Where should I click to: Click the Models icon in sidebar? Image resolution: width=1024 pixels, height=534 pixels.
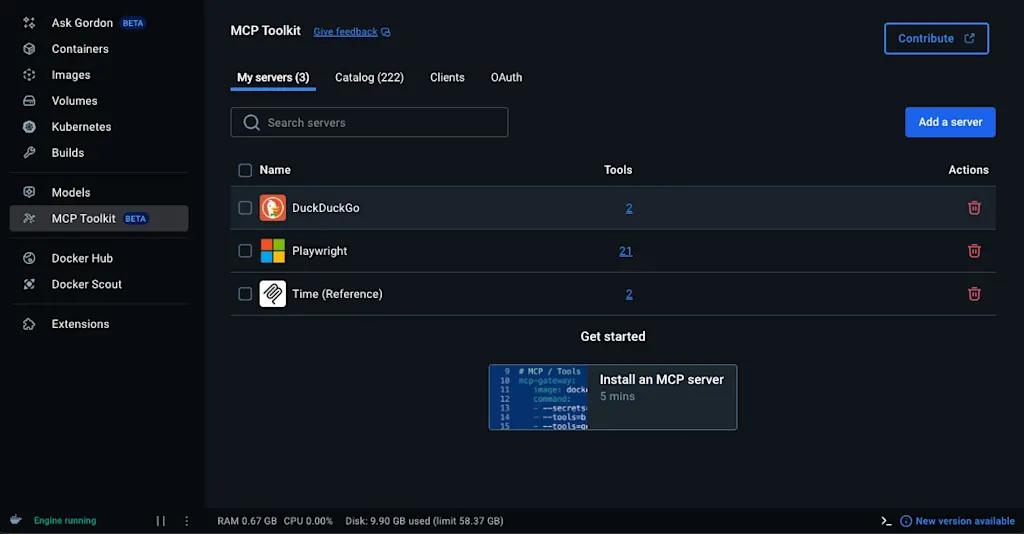tap(29, 192)
